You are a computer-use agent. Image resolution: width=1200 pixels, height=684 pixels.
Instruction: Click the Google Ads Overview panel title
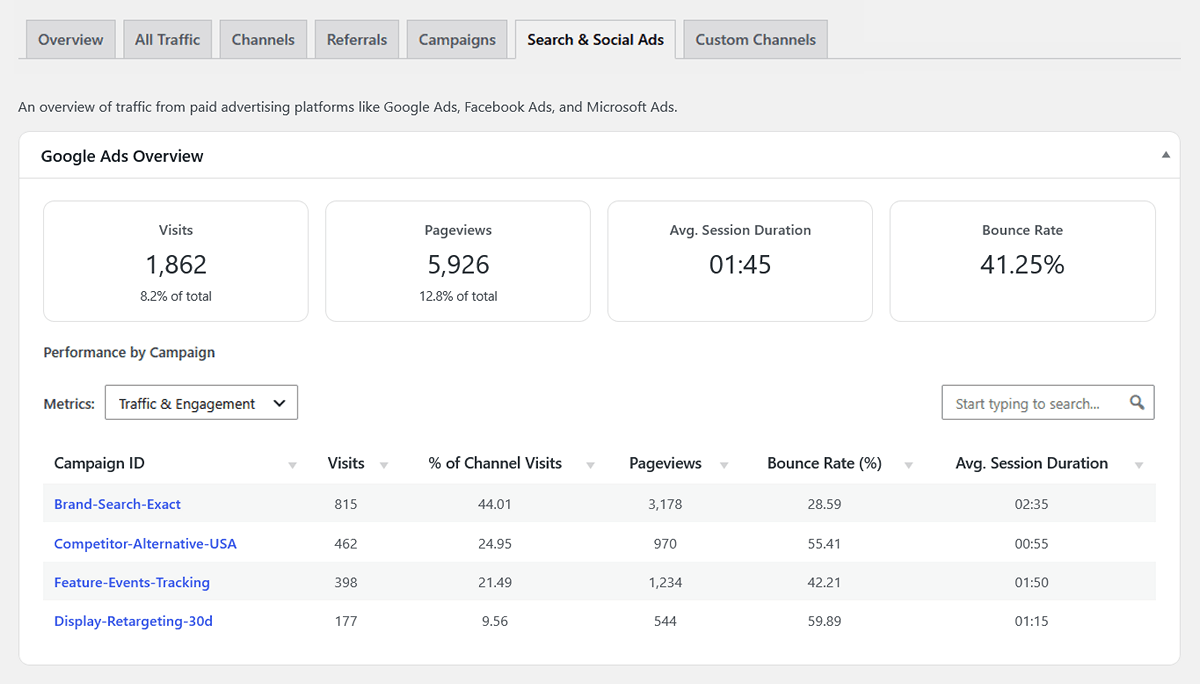pos(122,156)
